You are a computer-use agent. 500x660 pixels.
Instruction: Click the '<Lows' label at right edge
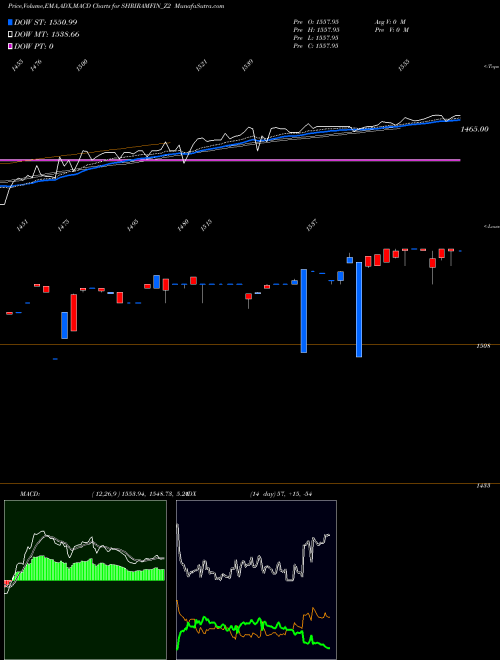(x=491, y=226)
